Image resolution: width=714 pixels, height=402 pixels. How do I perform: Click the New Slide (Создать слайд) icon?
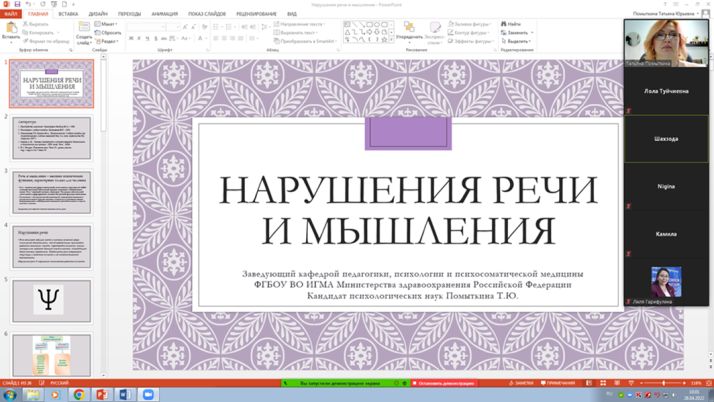click(x=84, y=27)
